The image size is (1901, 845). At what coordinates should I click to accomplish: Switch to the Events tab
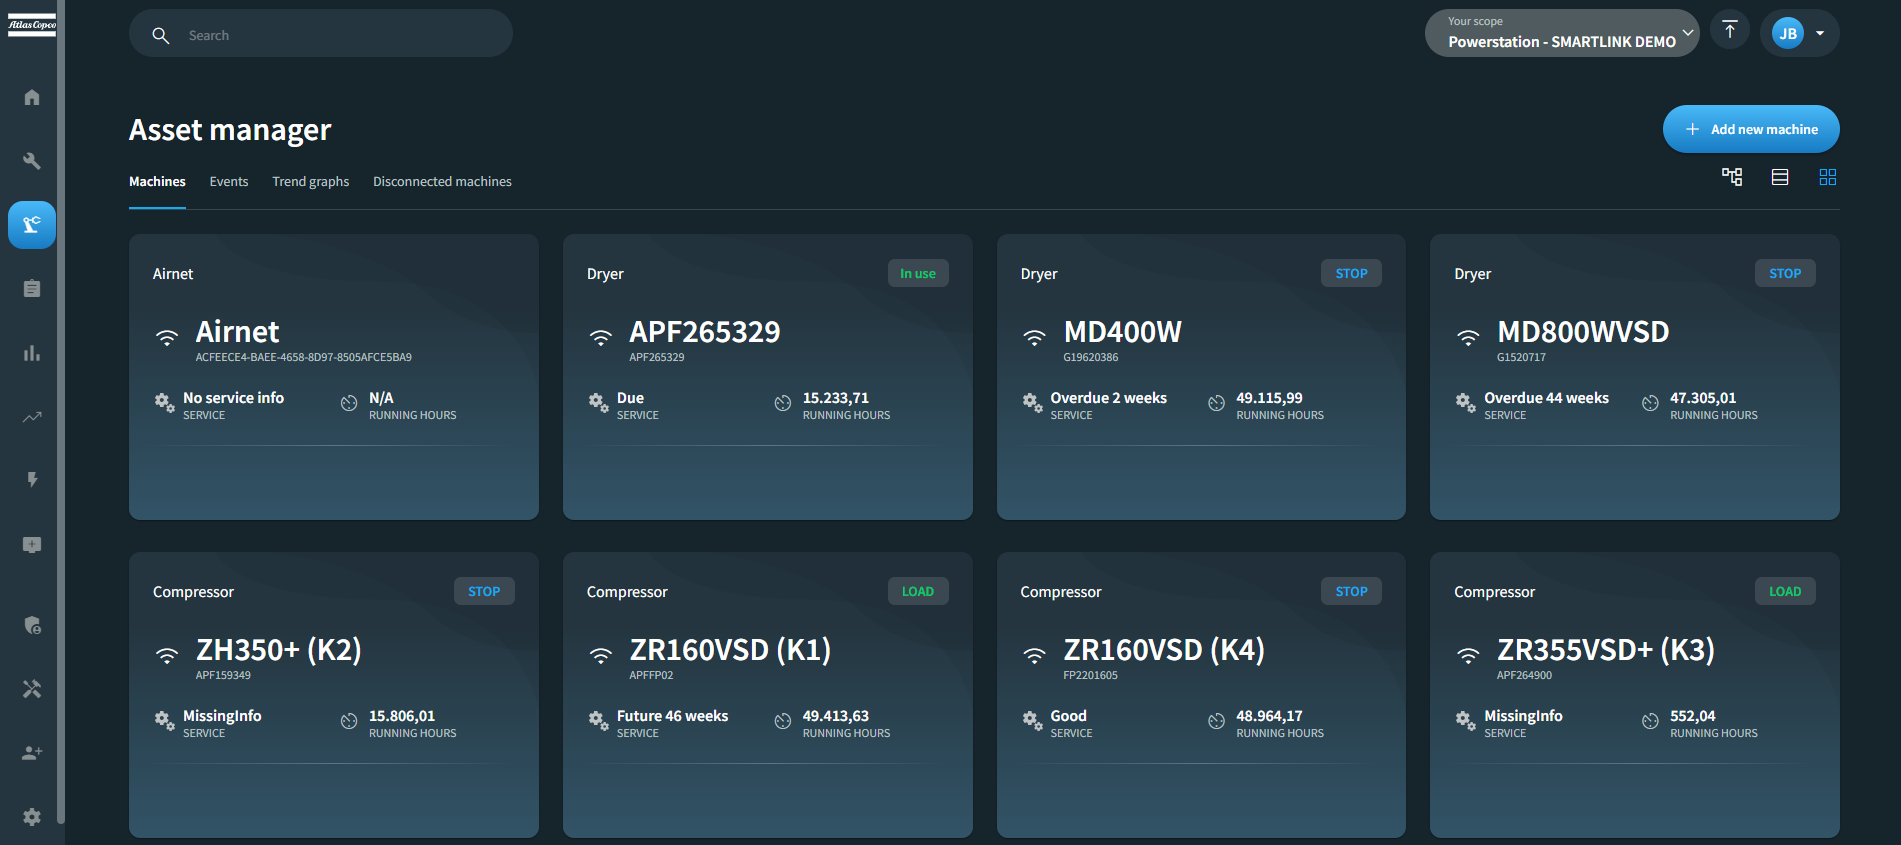(229, 181)
